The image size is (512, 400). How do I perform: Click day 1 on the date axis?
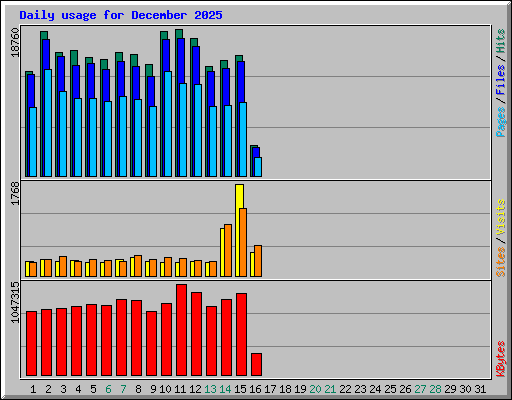tap(33, 389)
